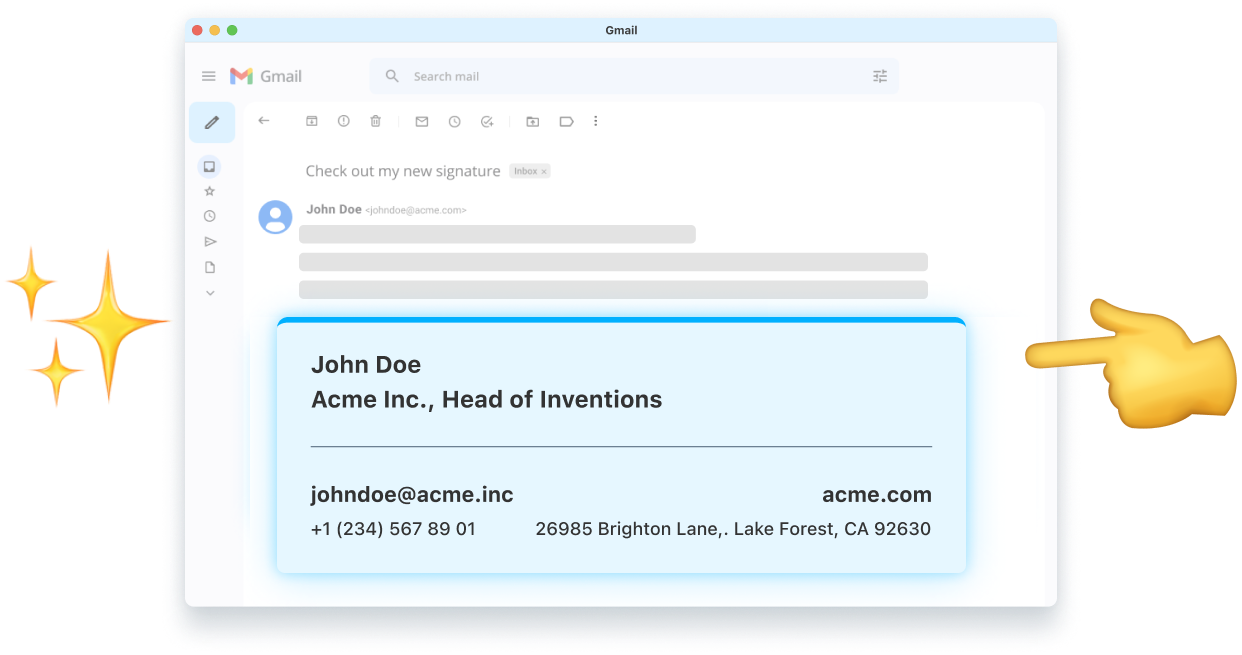Open the Labels menu in toolbar

click(x=566, y=121)
